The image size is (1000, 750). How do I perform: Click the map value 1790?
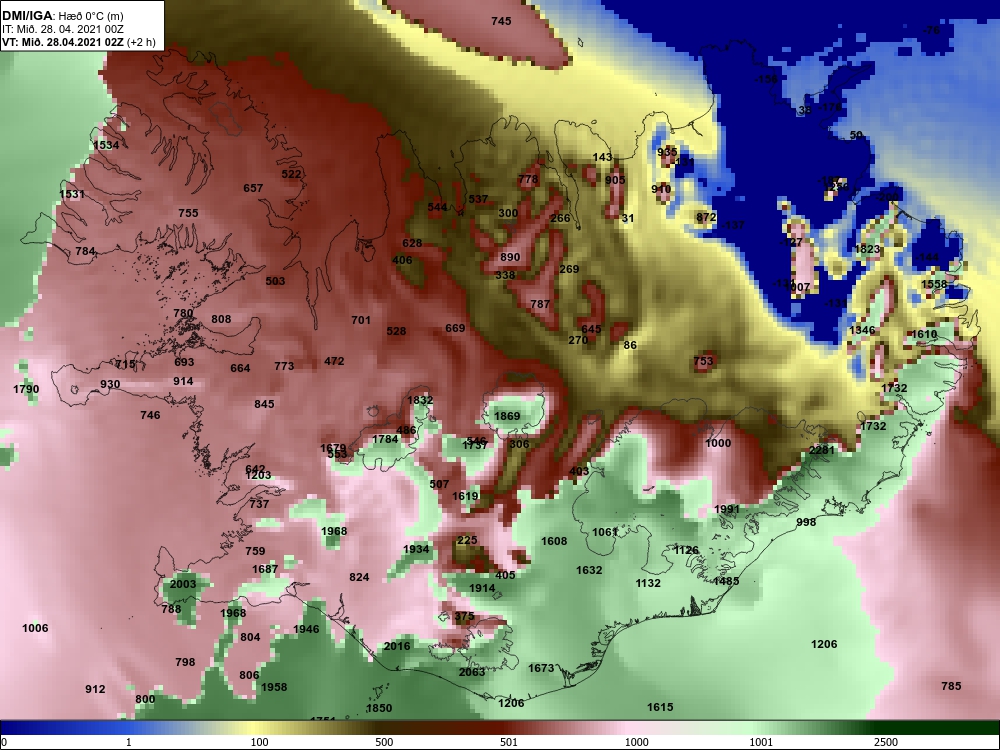(26, 389)
